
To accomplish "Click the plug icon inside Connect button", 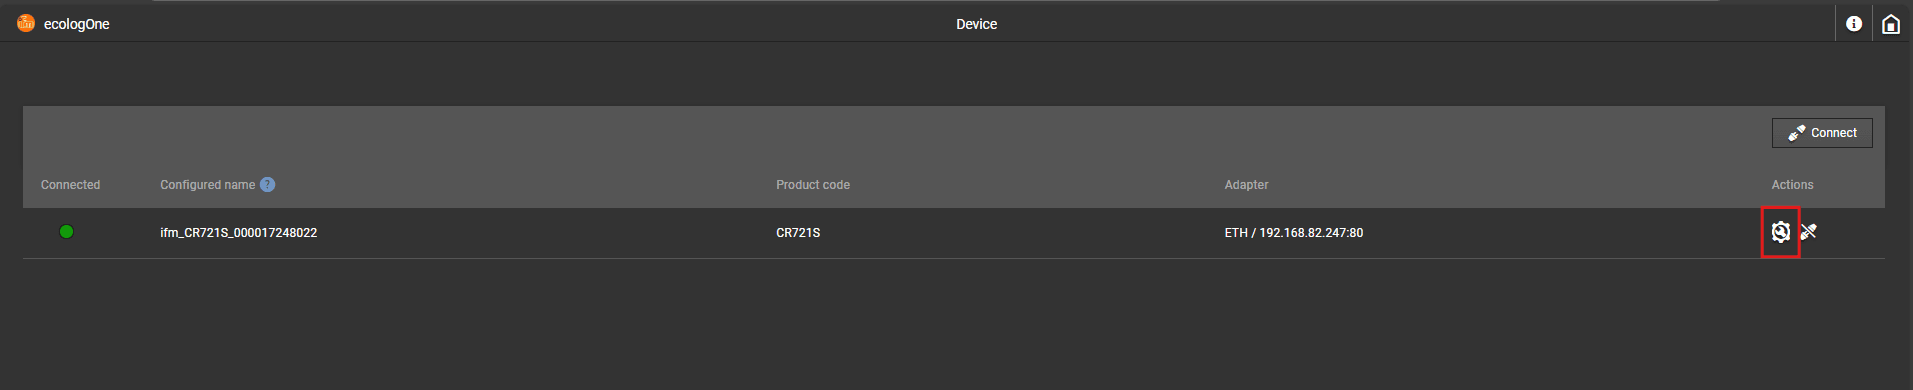I will tap(1797, 133).
